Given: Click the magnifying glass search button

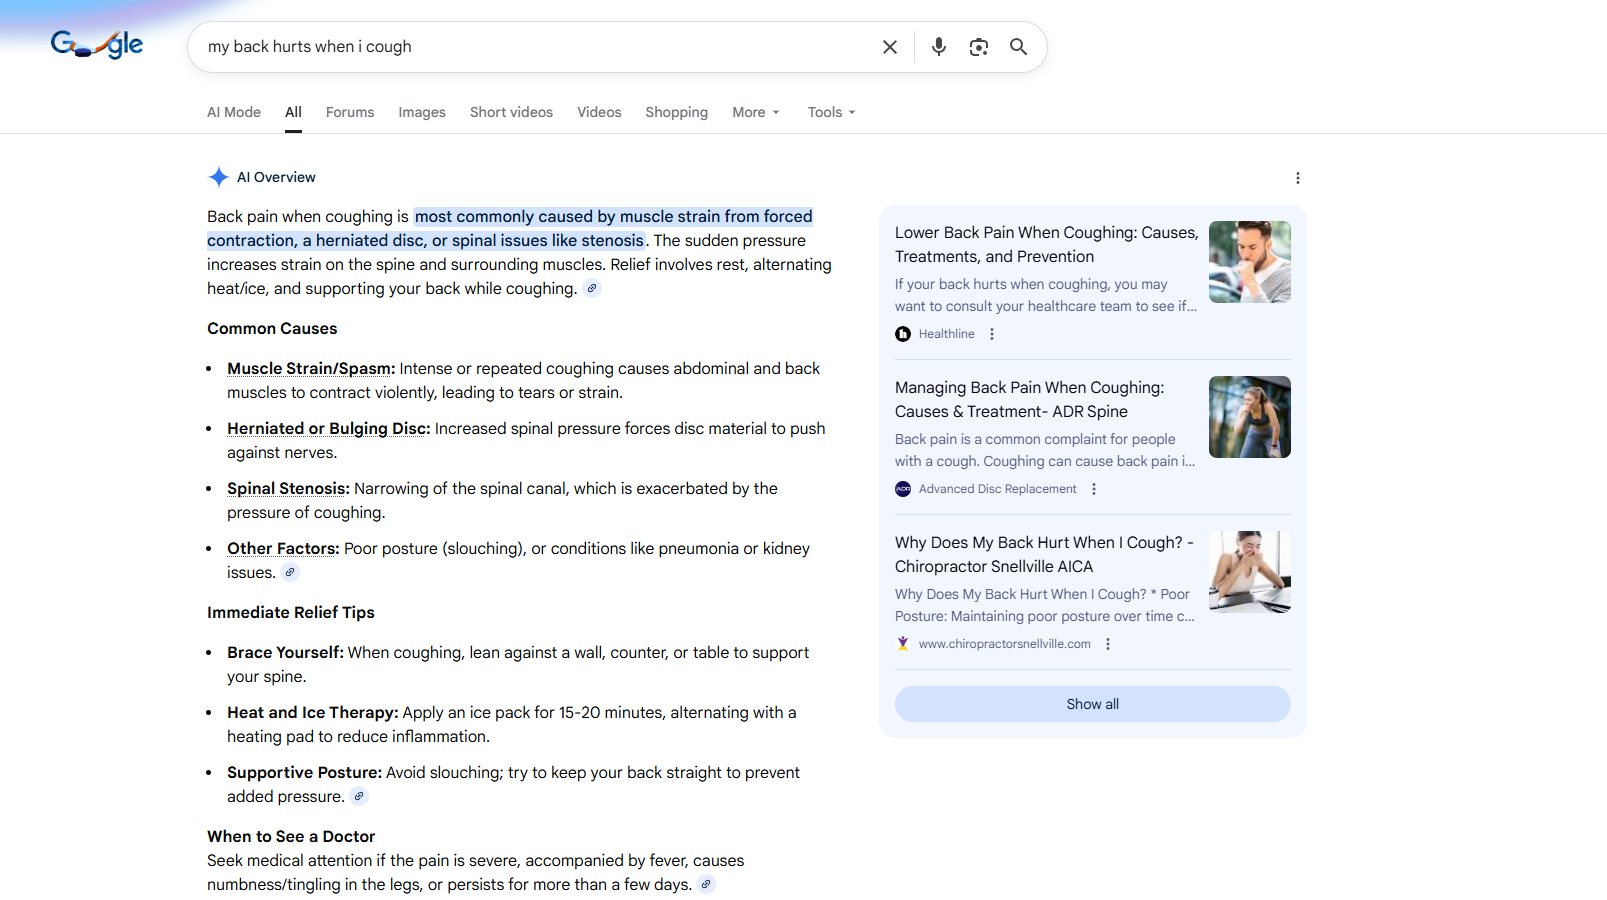Looking at the screenshot, I should [1018, 47].
